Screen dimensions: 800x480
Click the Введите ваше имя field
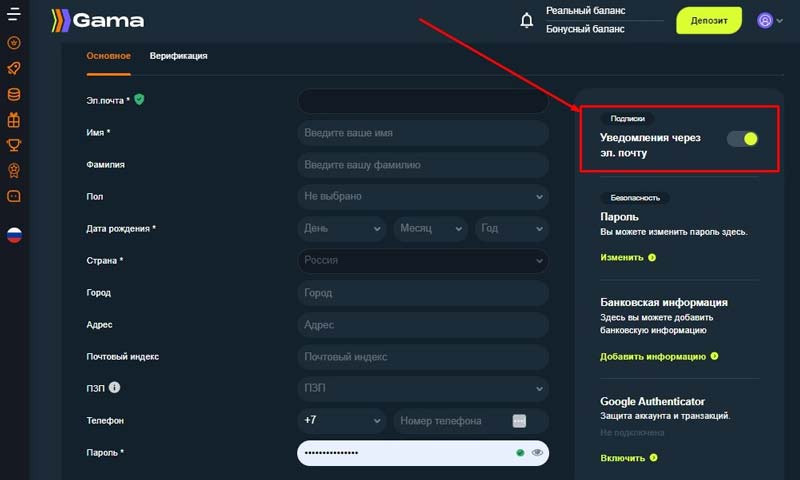coord(423,133)
